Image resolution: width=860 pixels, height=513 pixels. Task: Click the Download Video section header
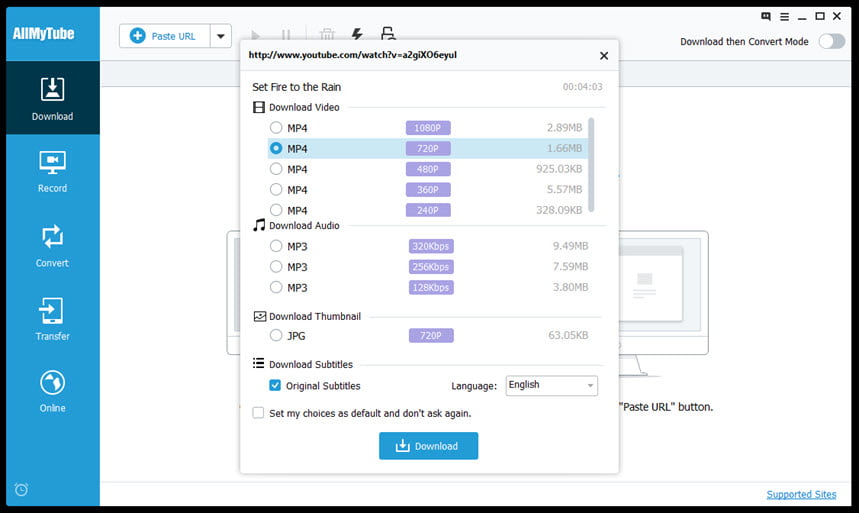pos(304,107)
